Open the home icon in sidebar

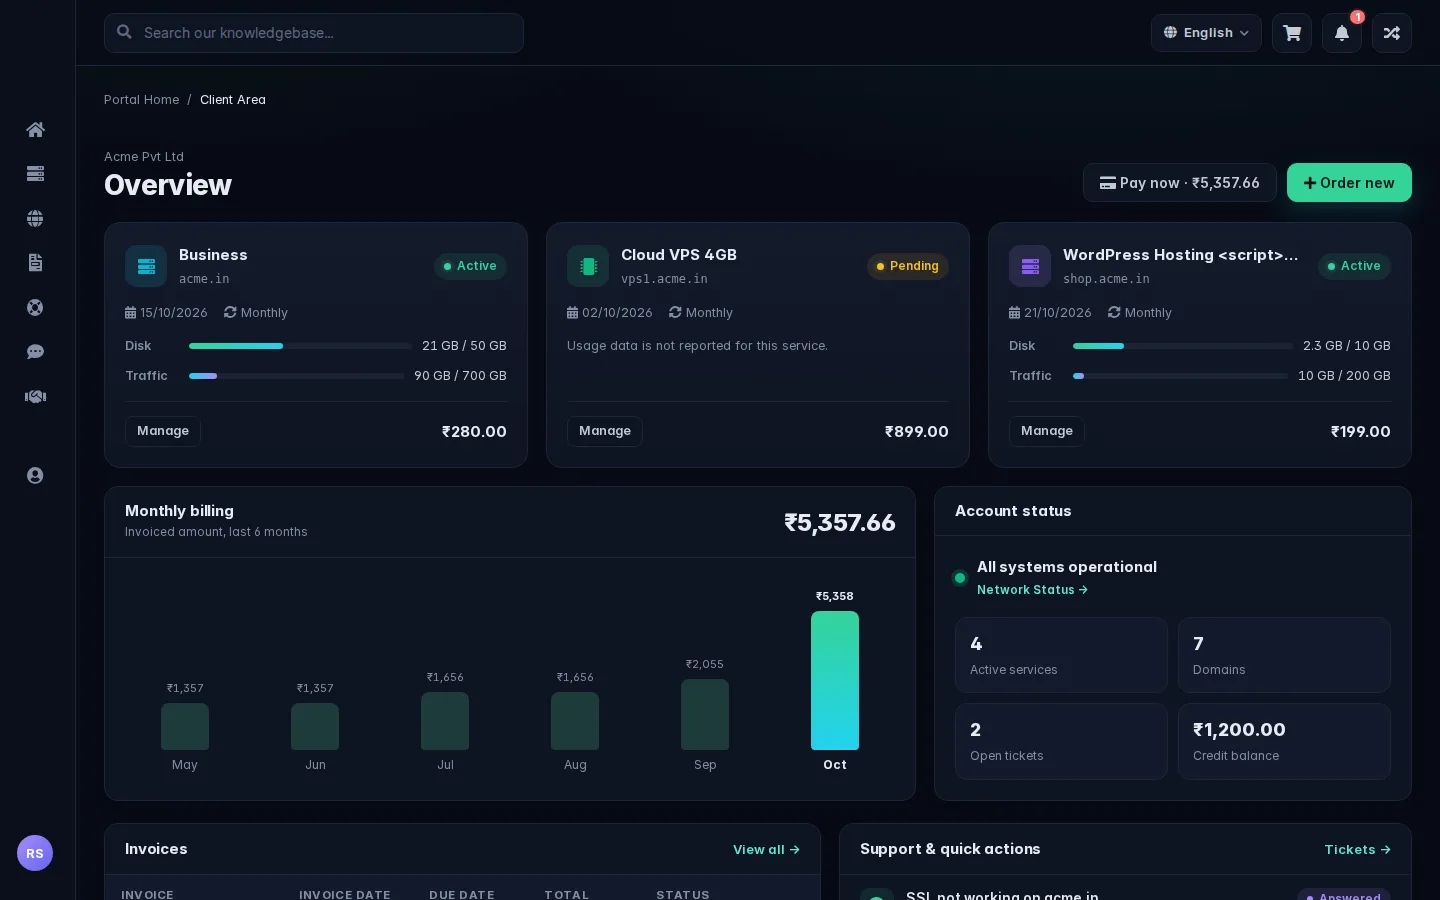click(x=35, y=129)
